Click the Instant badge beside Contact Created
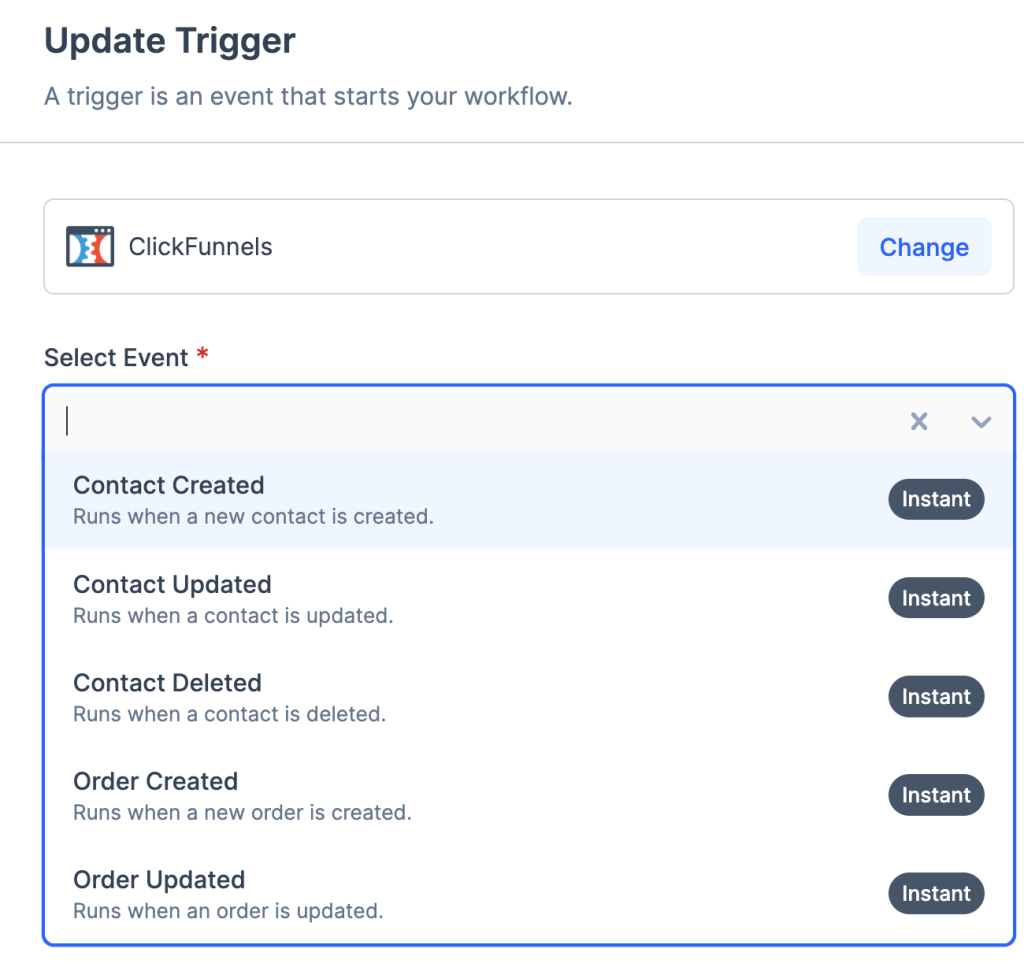1024x967 pixels. (936, 500)
